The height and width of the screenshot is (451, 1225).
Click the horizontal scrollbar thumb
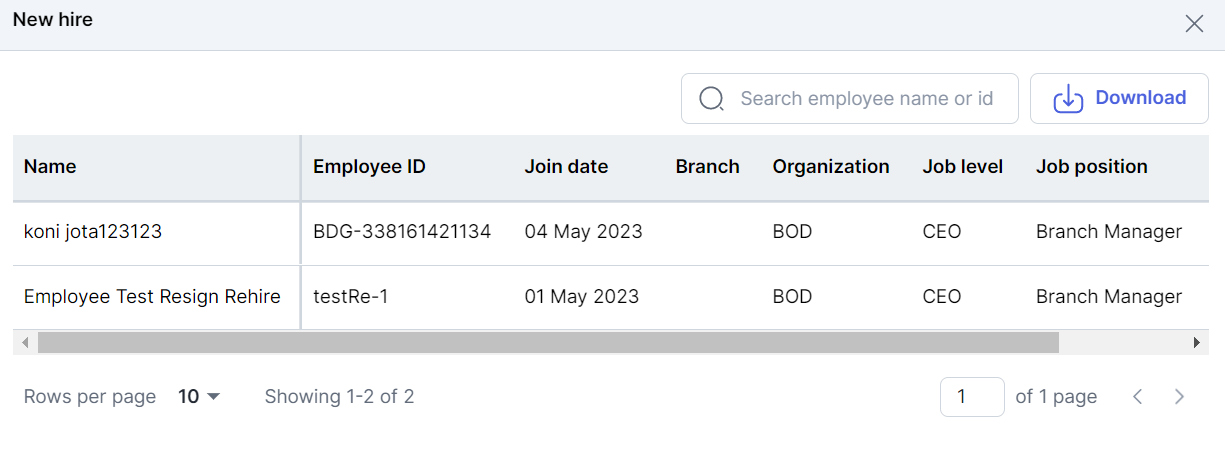click(x=548, y=343)
